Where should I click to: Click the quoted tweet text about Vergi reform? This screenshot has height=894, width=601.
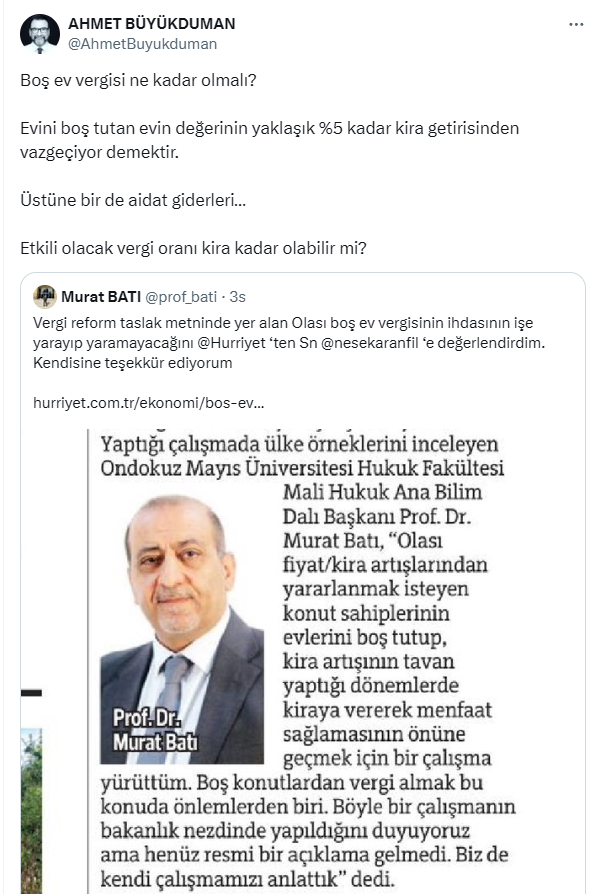289,343
